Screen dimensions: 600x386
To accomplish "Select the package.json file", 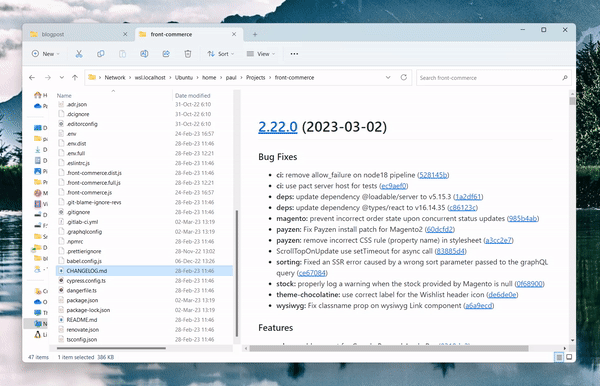I will point(144,300).
